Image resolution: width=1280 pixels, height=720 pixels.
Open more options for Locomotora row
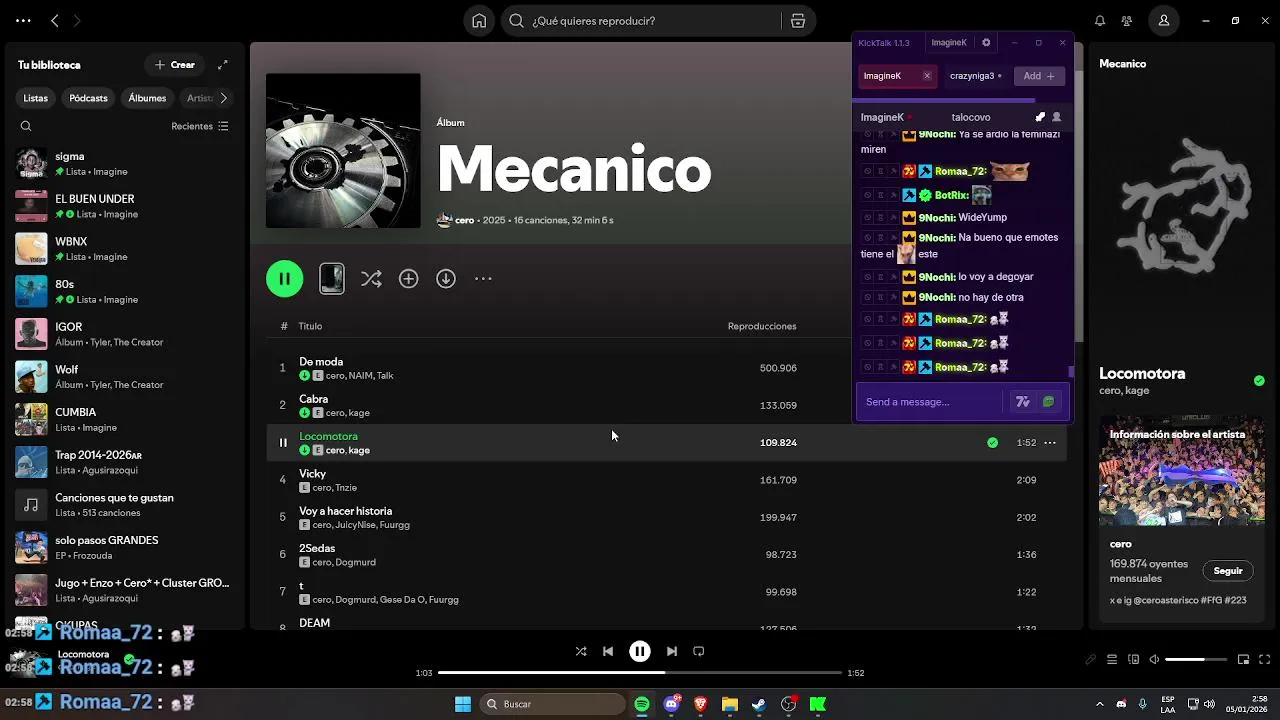point(1050,443)
